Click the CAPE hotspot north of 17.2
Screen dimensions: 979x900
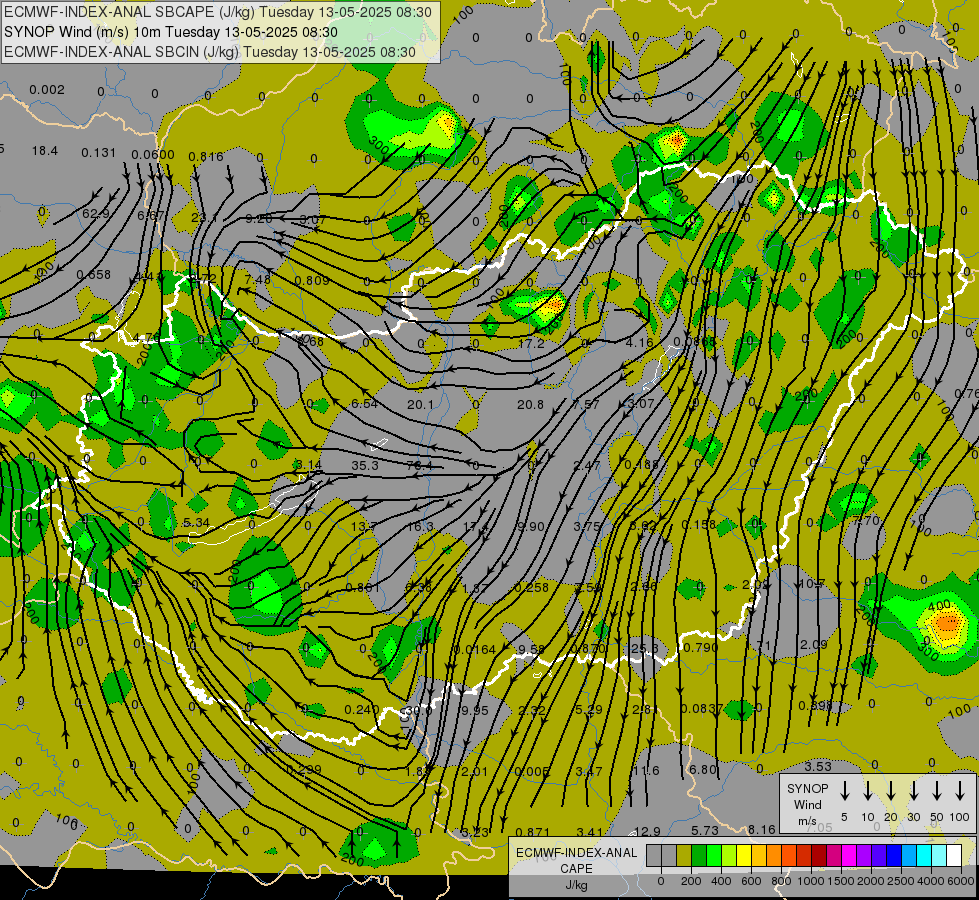[551, 306]
